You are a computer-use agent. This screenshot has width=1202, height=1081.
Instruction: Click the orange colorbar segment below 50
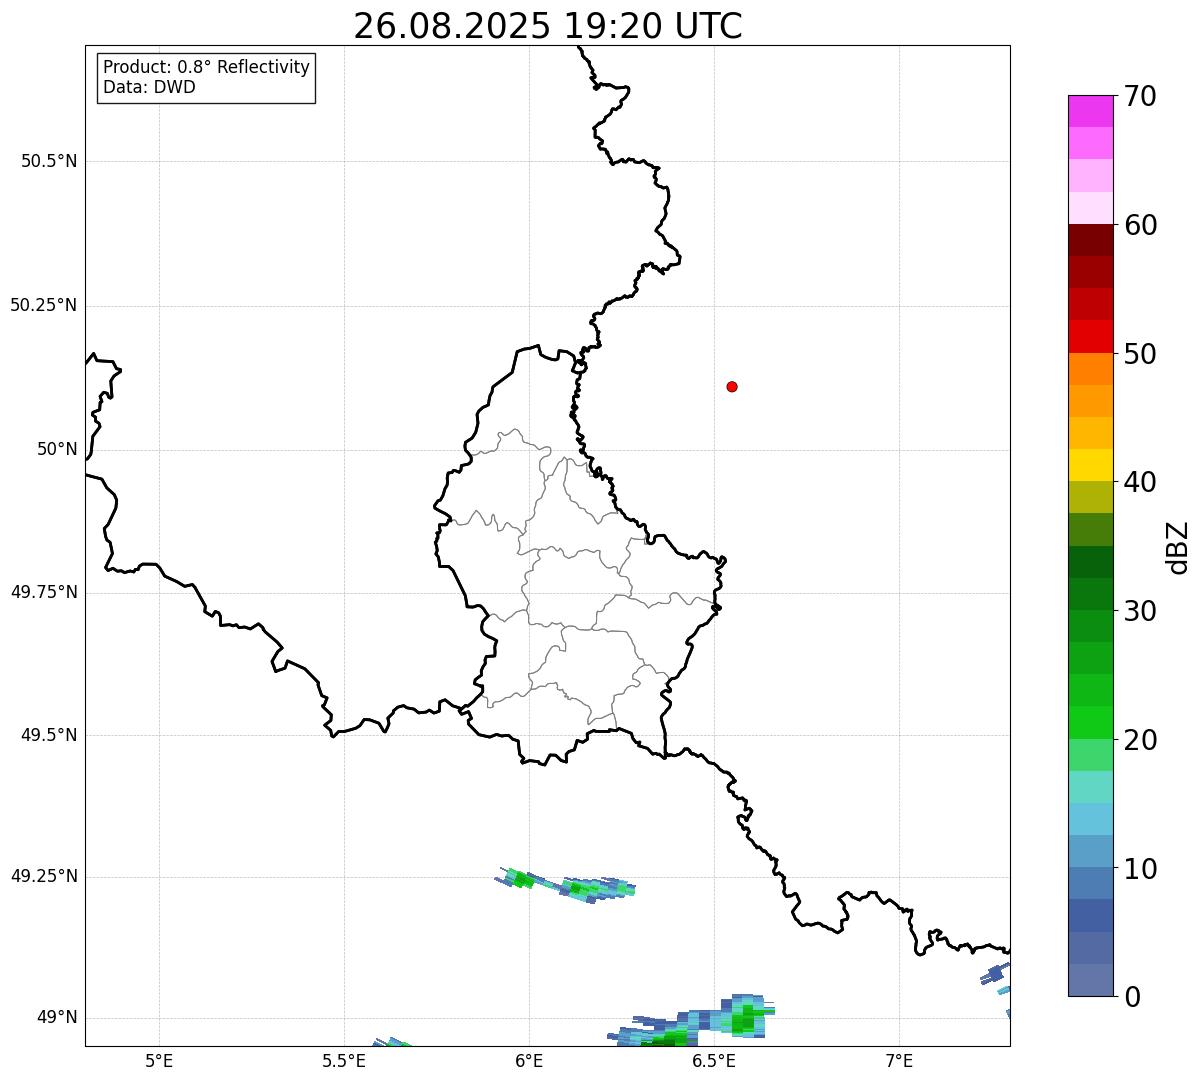(1091, 369)
